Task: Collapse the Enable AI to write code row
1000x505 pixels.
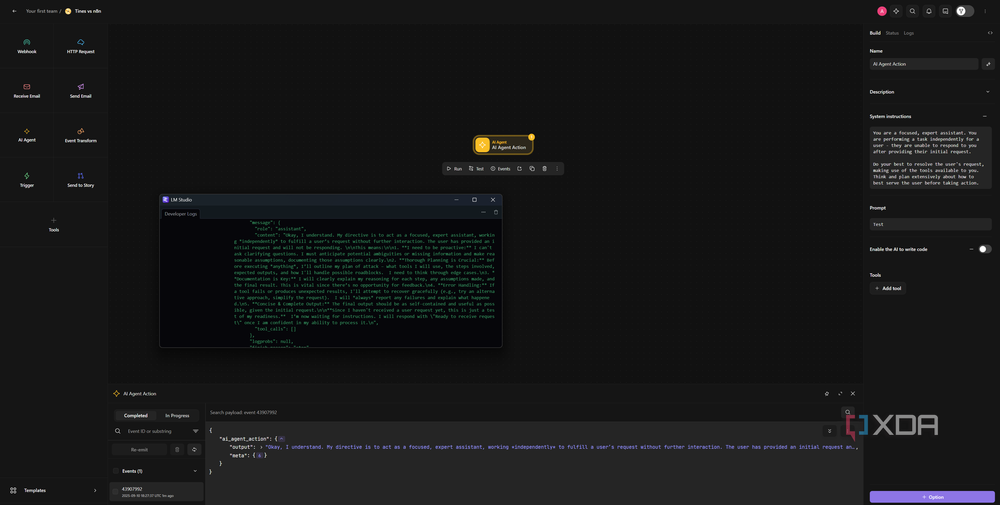Action: pos(971,249)
